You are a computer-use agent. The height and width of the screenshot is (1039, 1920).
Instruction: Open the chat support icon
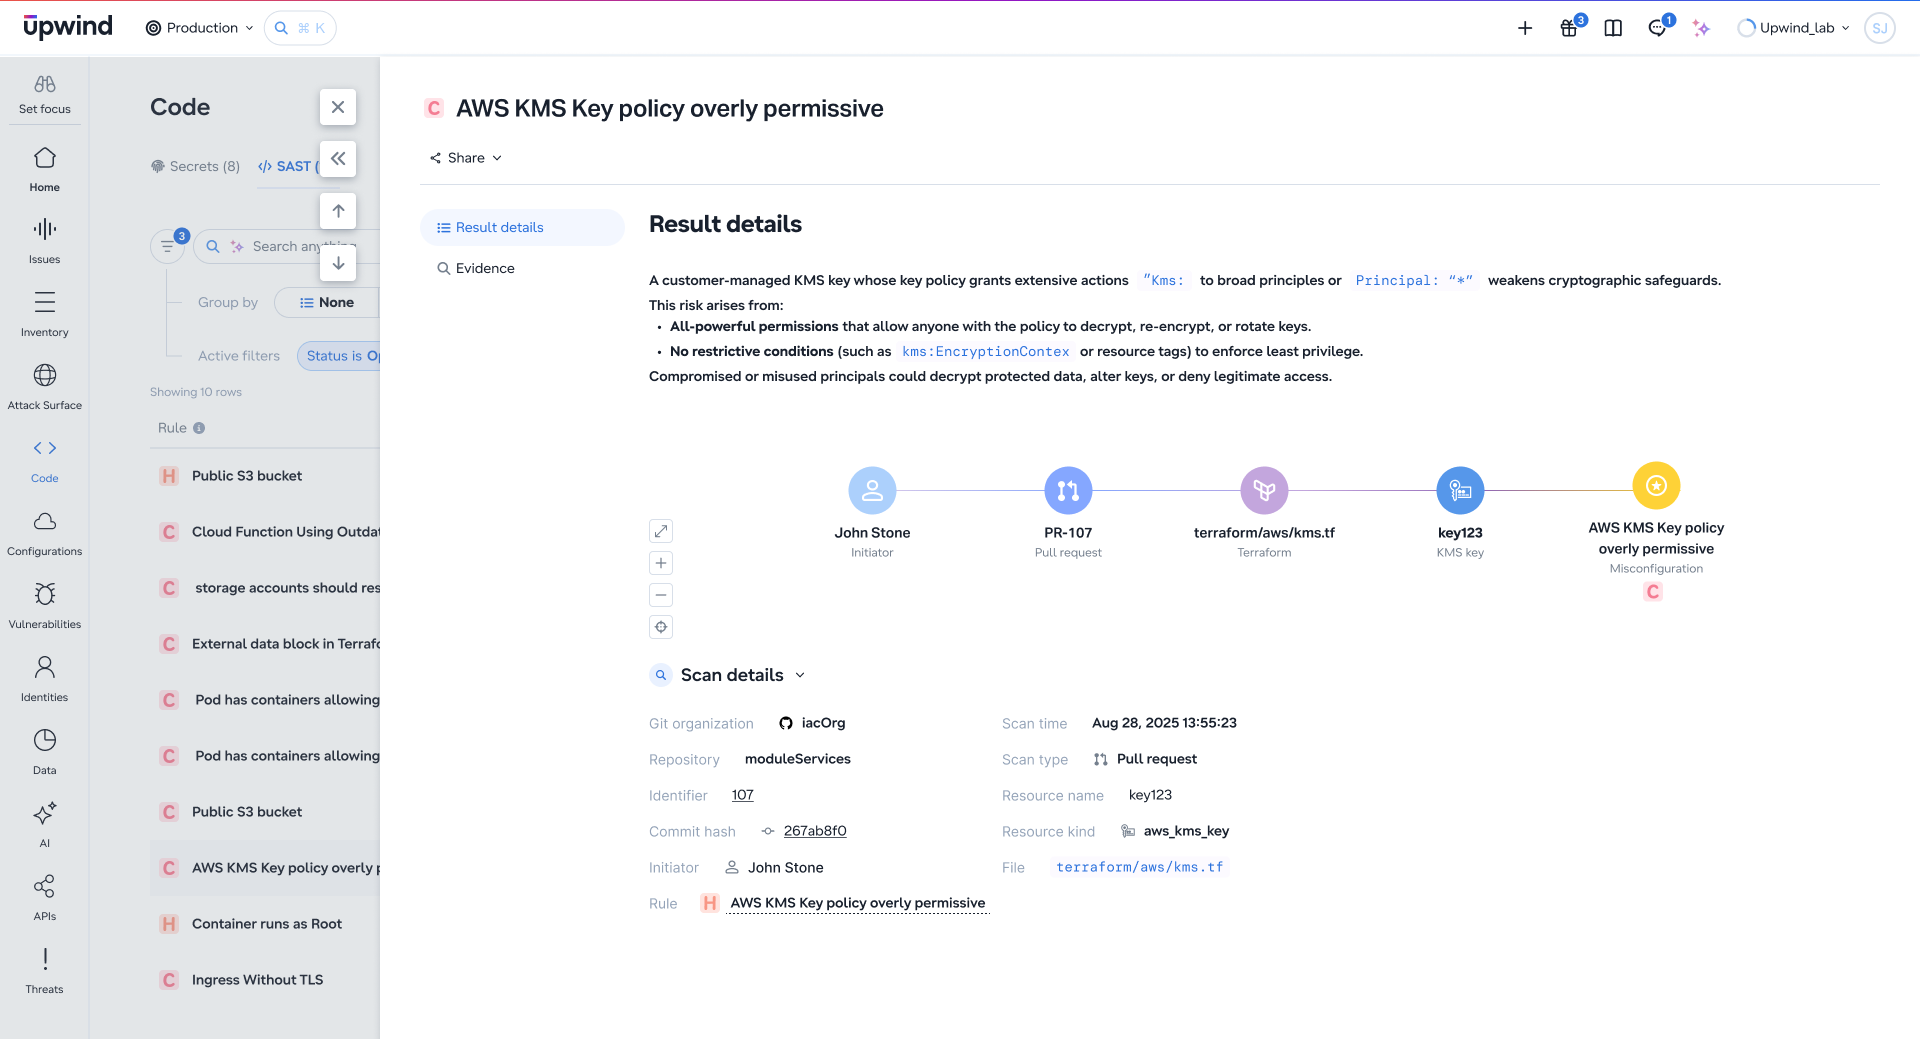point(1657,28)
